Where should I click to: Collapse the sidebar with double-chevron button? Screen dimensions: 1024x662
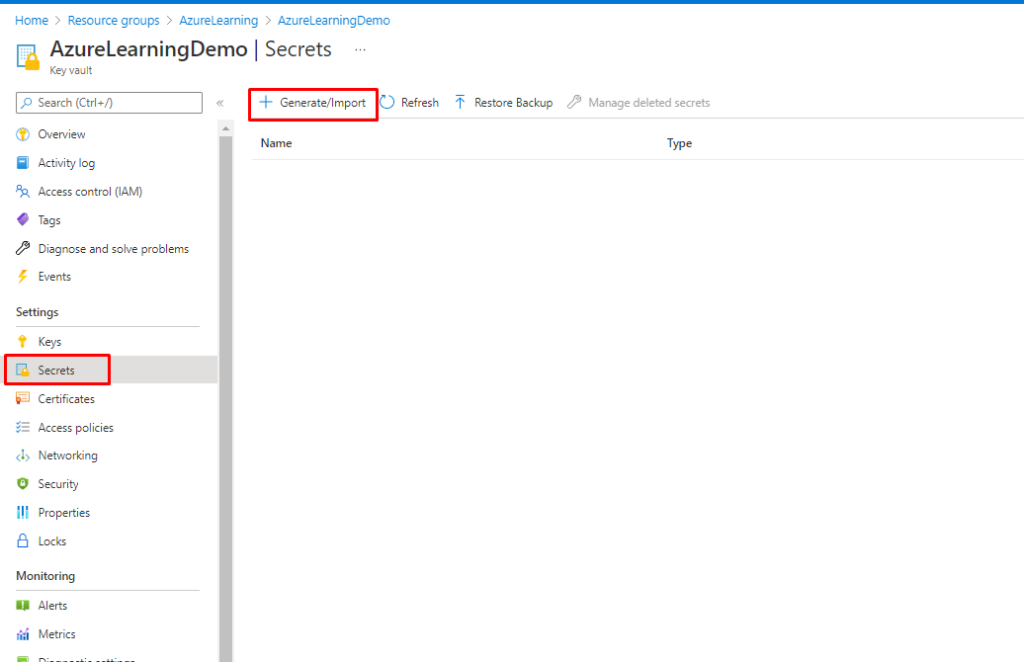(220, 103)
